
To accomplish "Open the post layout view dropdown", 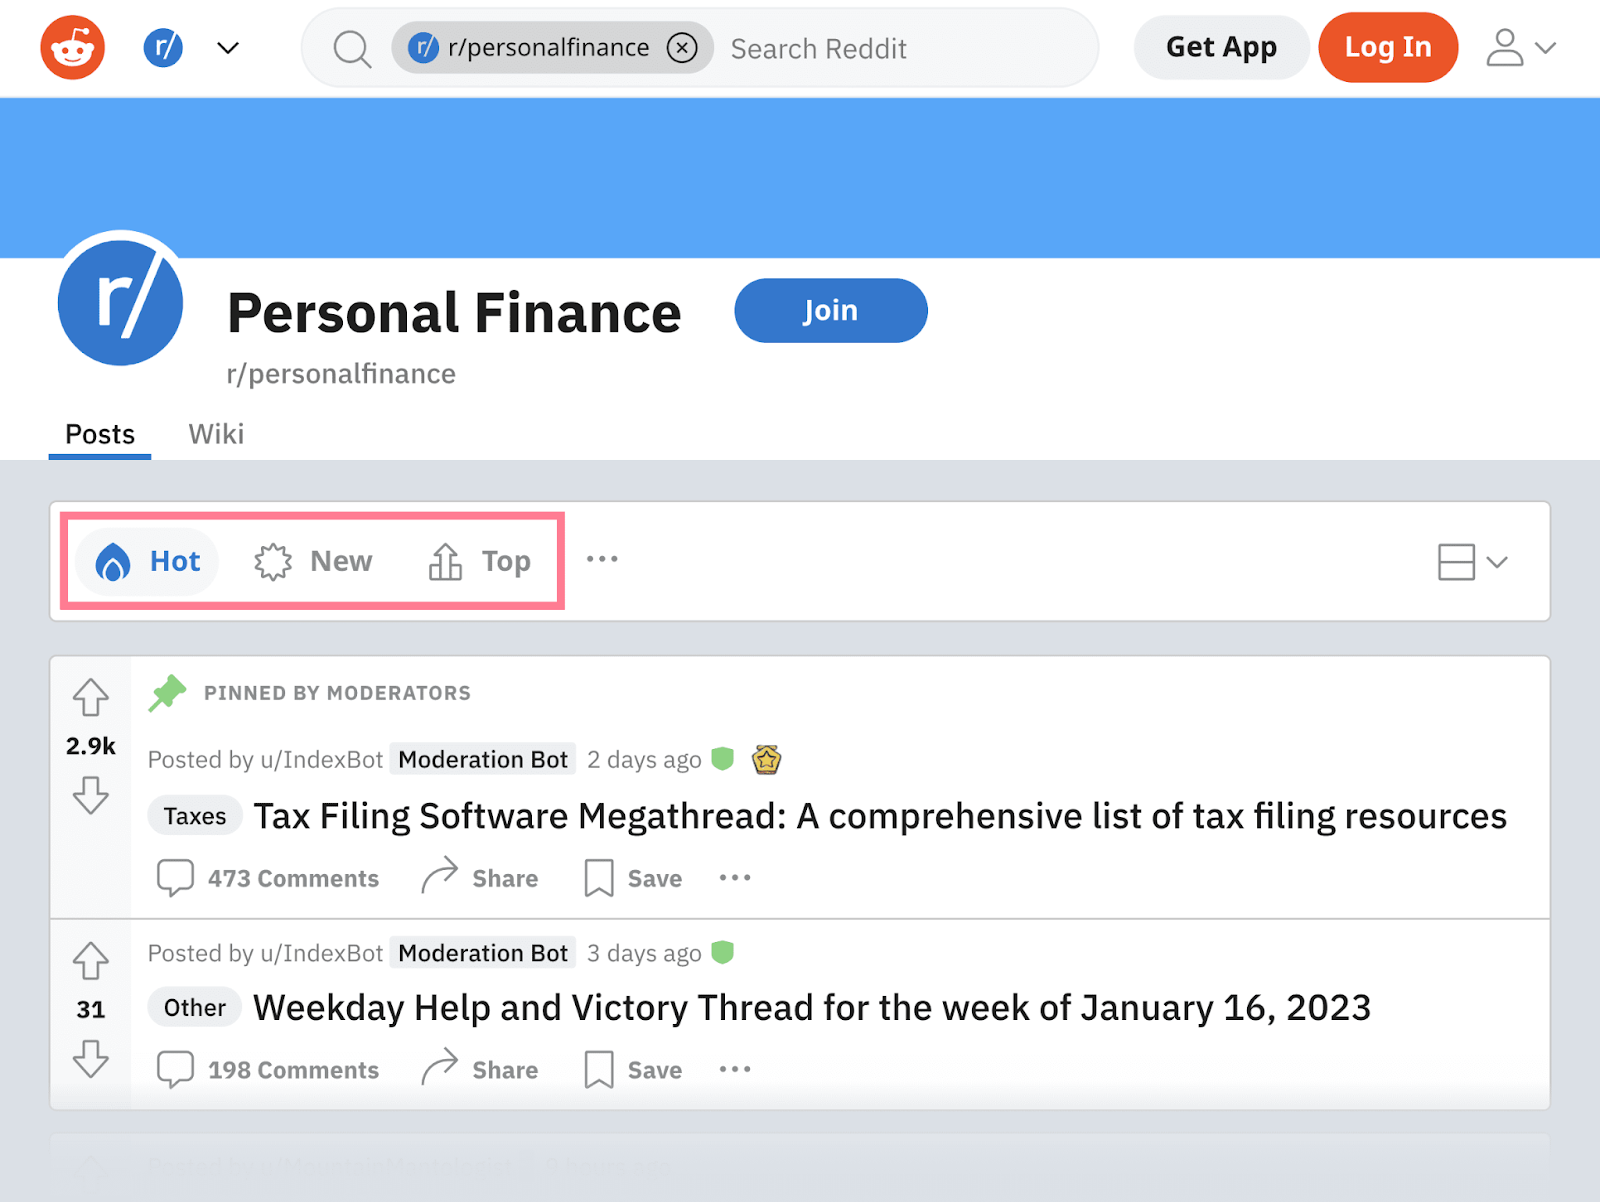I will pos(1472,562).
